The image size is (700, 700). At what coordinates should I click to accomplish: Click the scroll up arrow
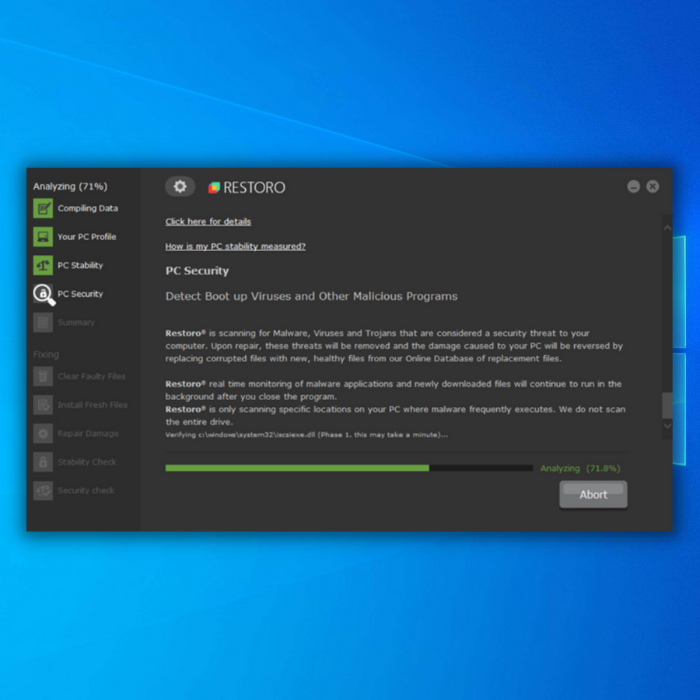(667, 228)
